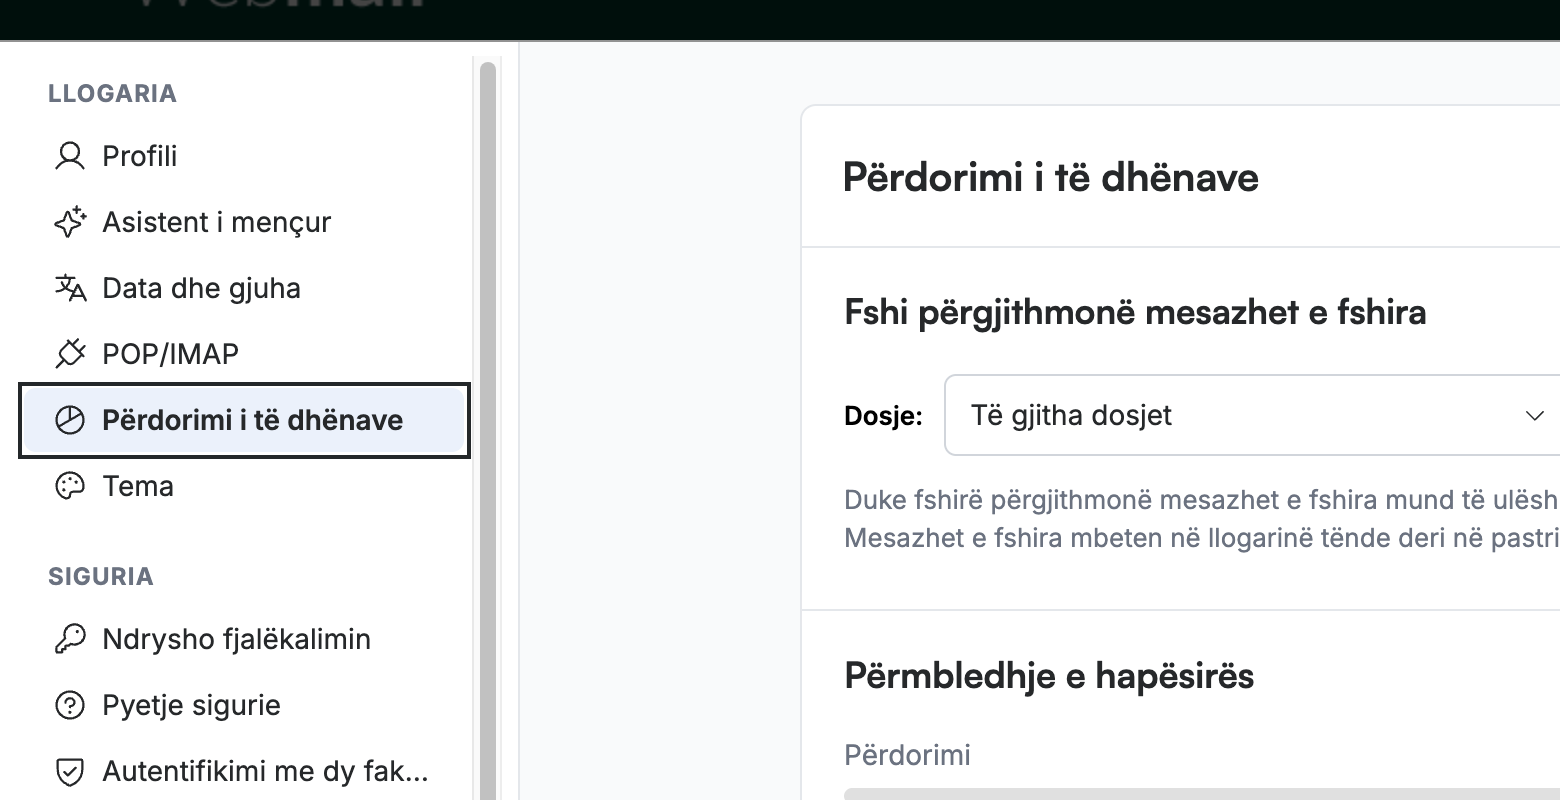Click the pie chart icon for Përdorimi i të dhënave

tap(69, 420)
